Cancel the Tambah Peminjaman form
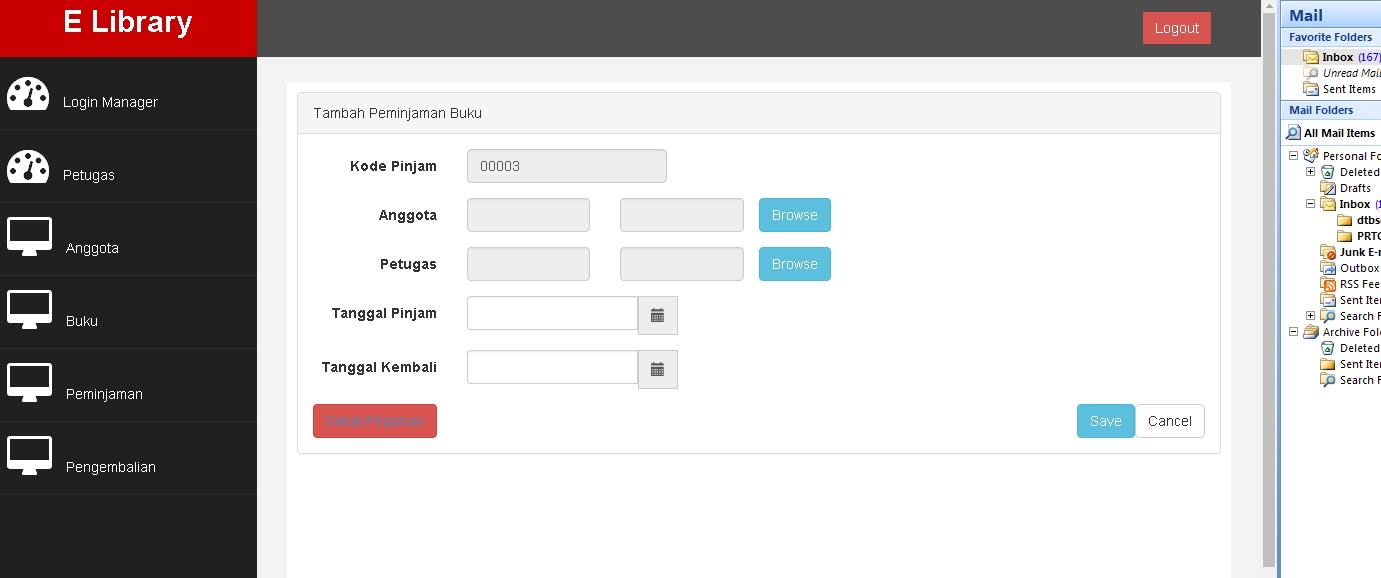 click(x=1170, y=421)
